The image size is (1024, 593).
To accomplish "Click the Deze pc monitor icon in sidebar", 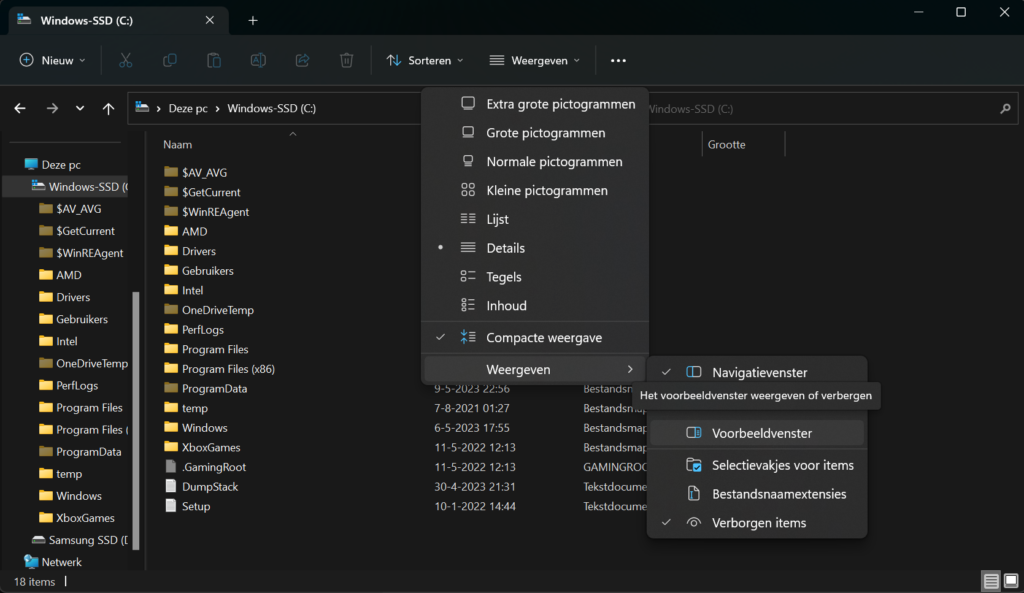I will pos(31,164).
